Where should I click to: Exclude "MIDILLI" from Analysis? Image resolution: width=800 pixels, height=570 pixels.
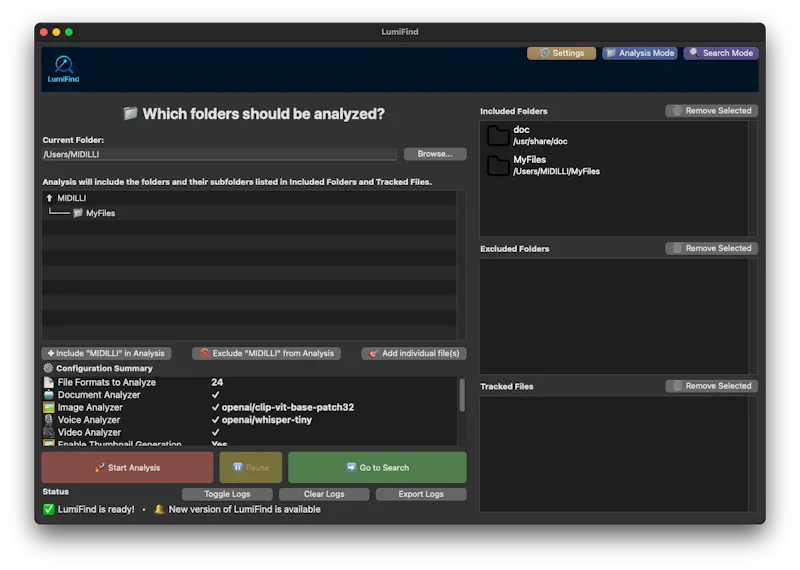tap(266, 353)
